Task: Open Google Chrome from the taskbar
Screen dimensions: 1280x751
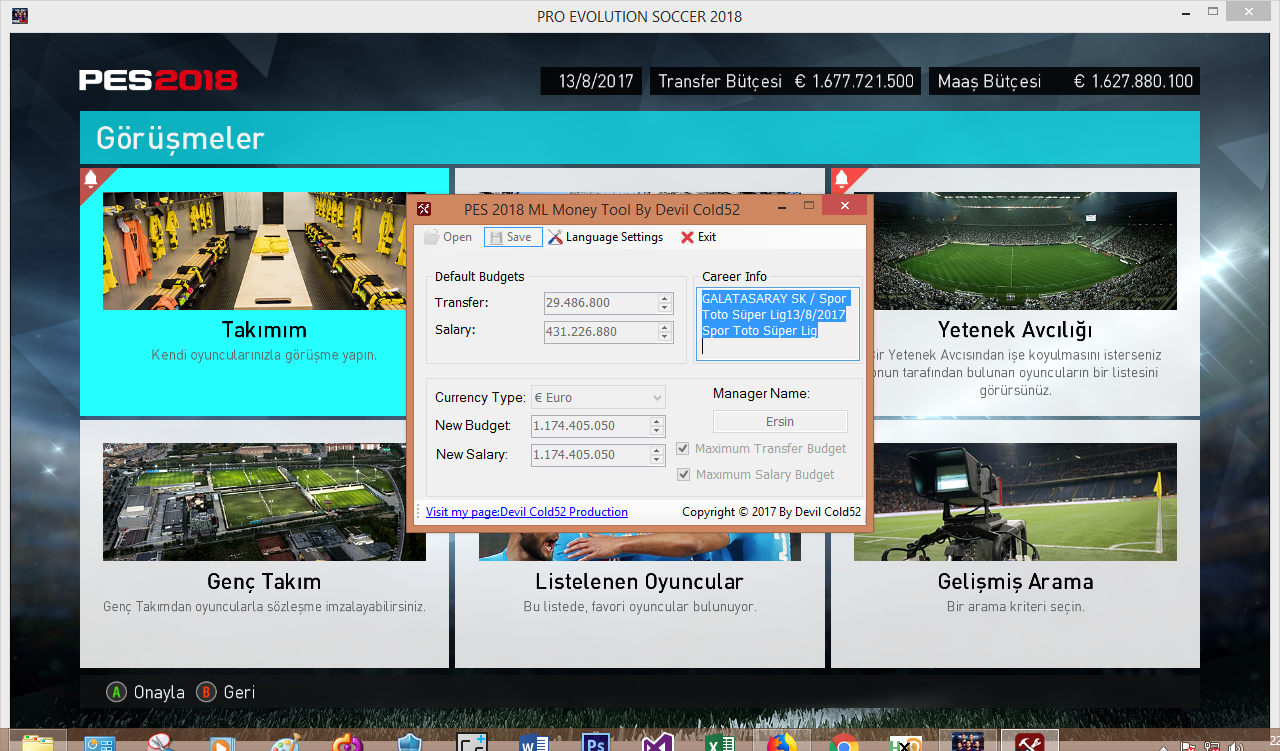Action: (x=843, y=742)
